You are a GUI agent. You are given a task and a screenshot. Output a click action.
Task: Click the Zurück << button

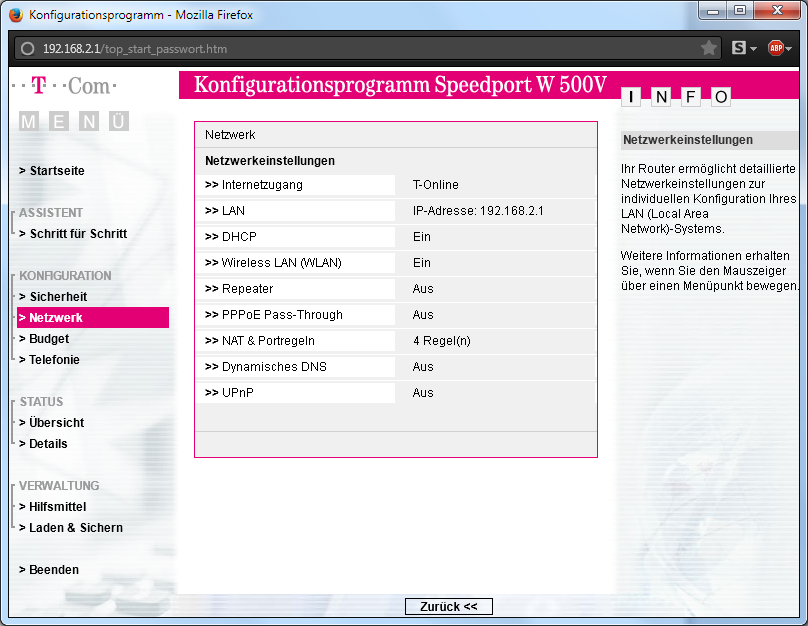click(448, 606)
